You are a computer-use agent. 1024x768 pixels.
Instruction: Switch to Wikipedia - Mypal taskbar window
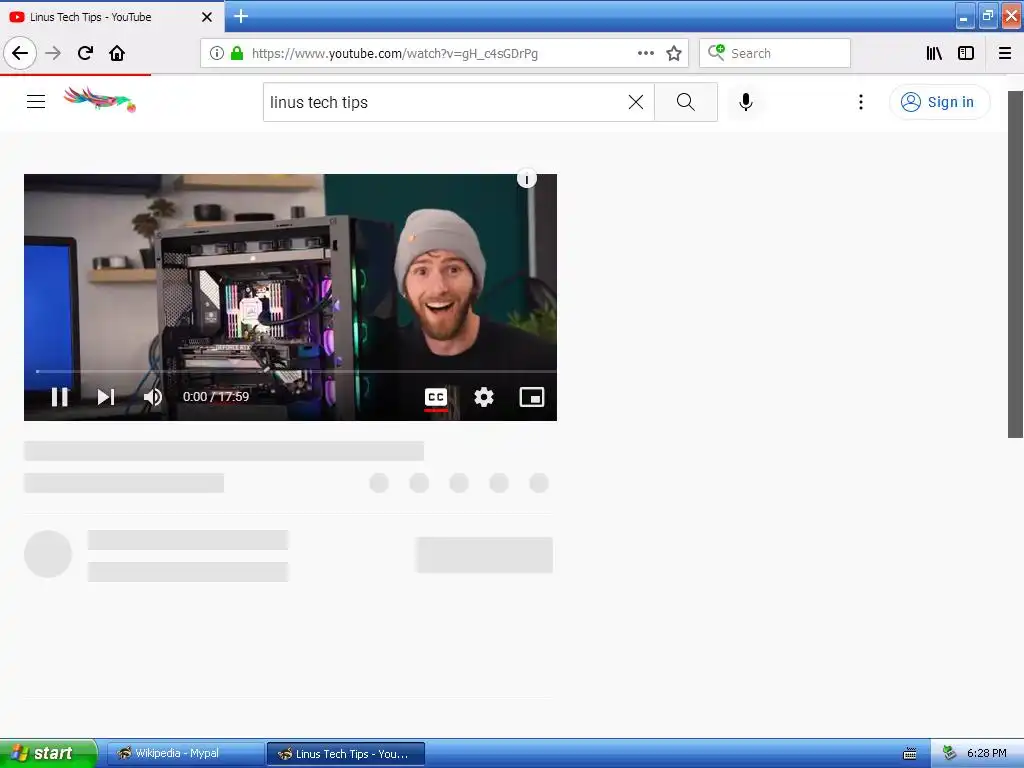[185, 754]
